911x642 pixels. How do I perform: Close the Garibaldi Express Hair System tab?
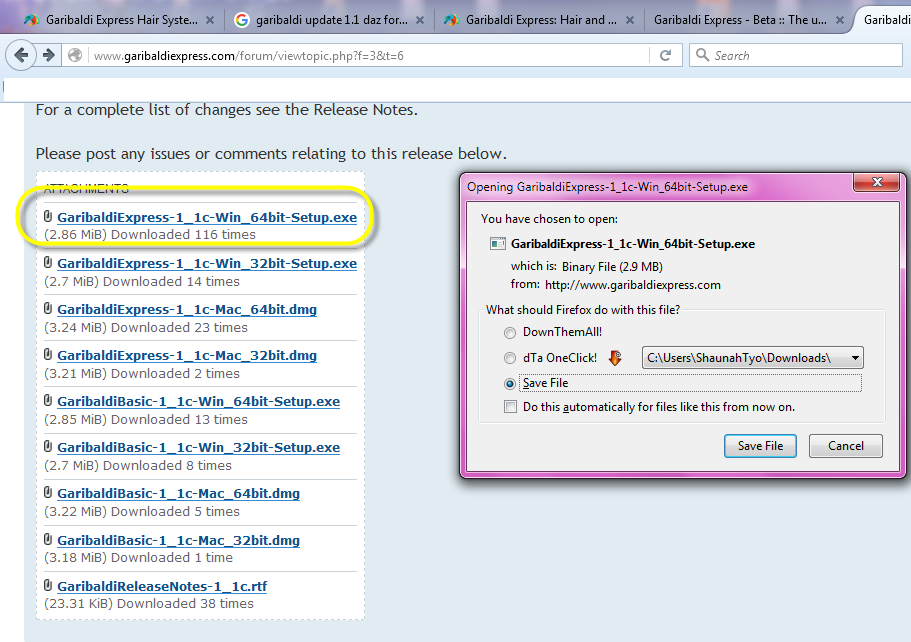pyautogui.click(x=210, y=20)
